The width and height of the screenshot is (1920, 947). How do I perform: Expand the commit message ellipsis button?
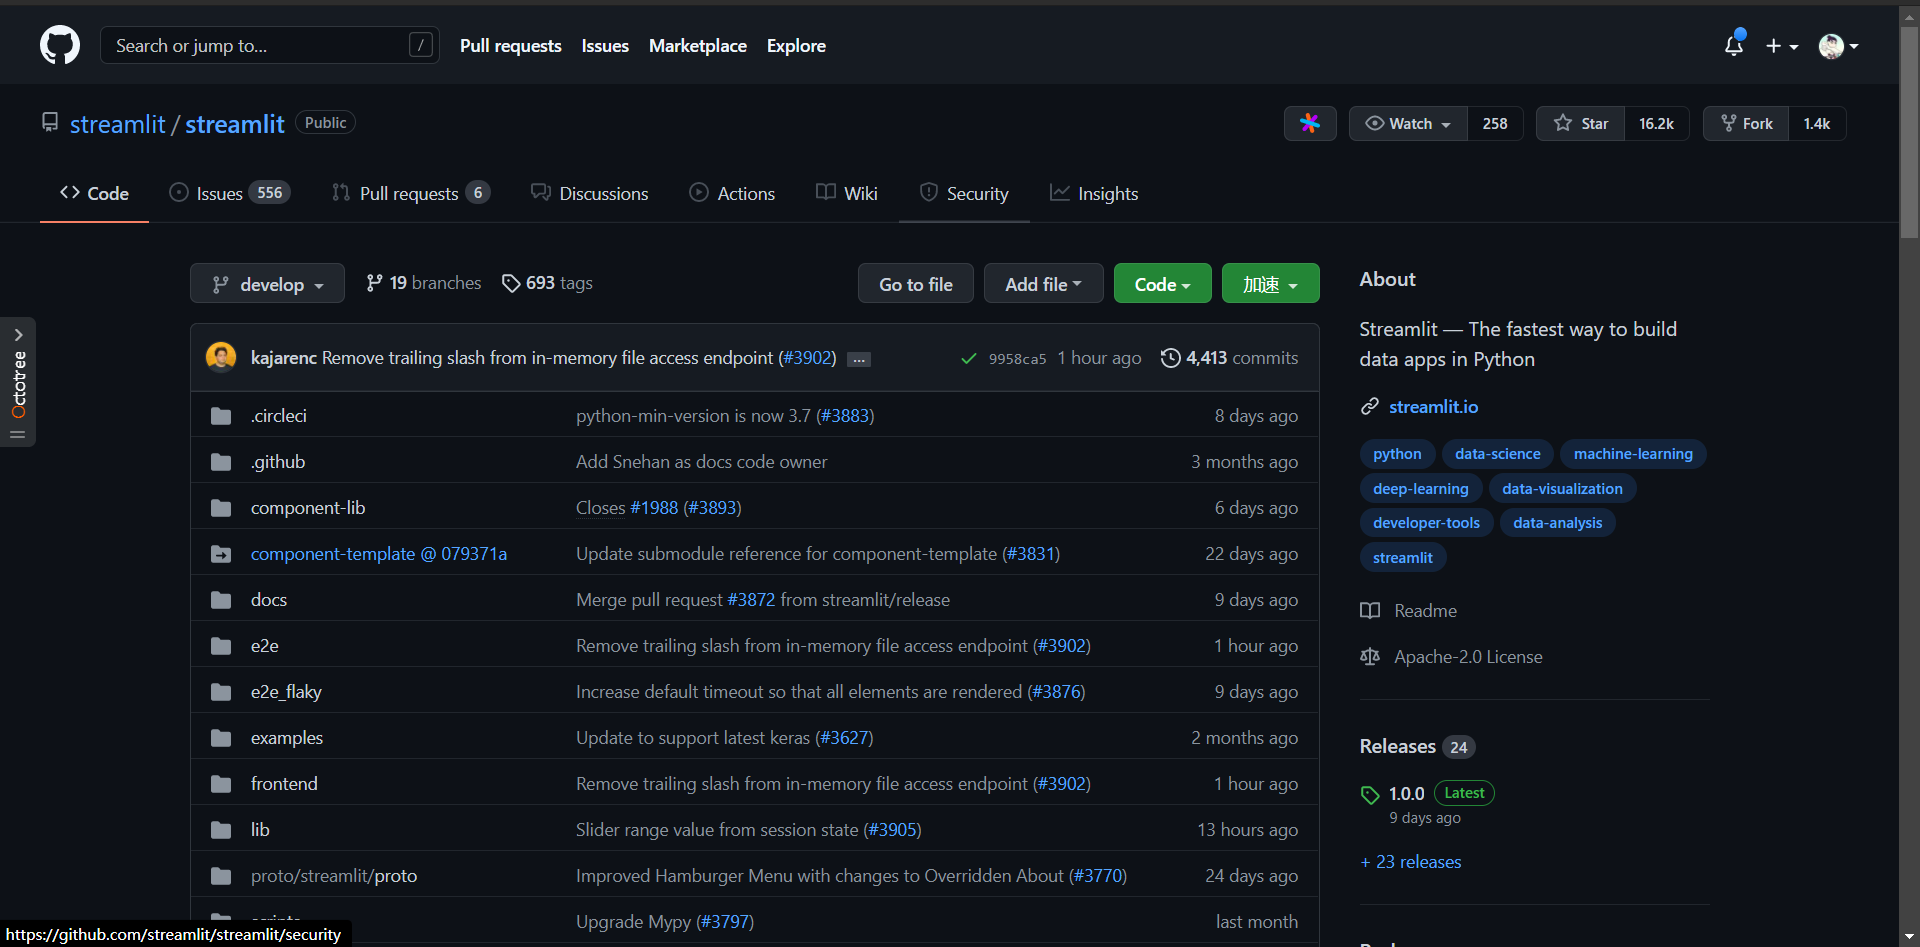coord(859,359)
